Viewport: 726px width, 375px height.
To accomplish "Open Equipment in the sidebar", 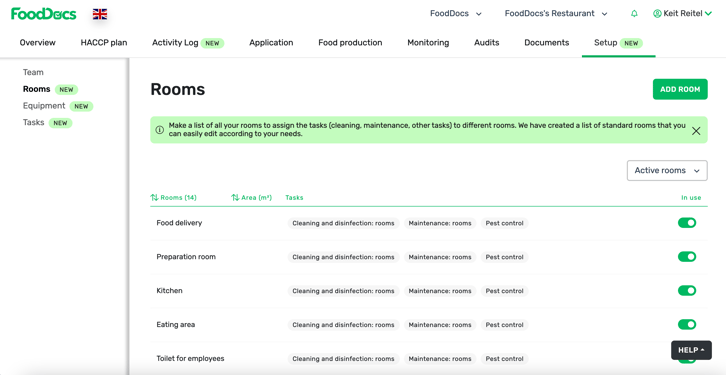I will click(44, 106).
